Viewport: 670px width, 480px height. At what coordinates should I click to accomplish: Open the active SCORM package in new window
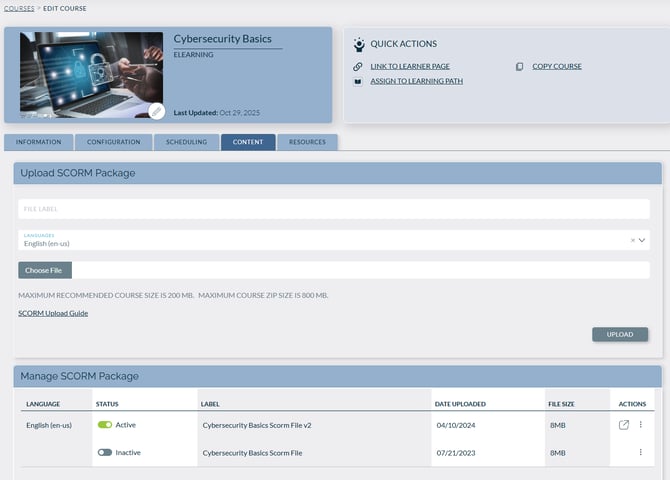[x=624, y=425]
